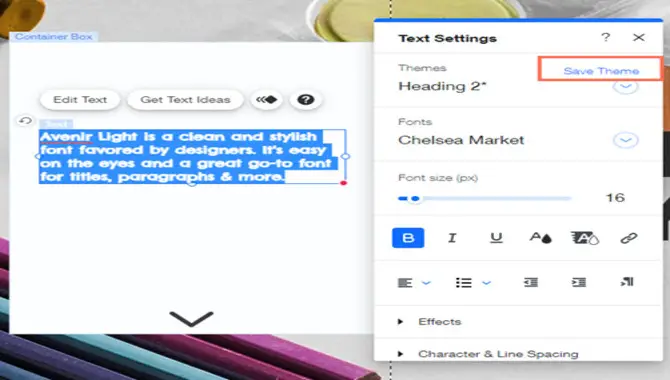
Task: Open the text color picker icon
Action: [x=541, y=238]
